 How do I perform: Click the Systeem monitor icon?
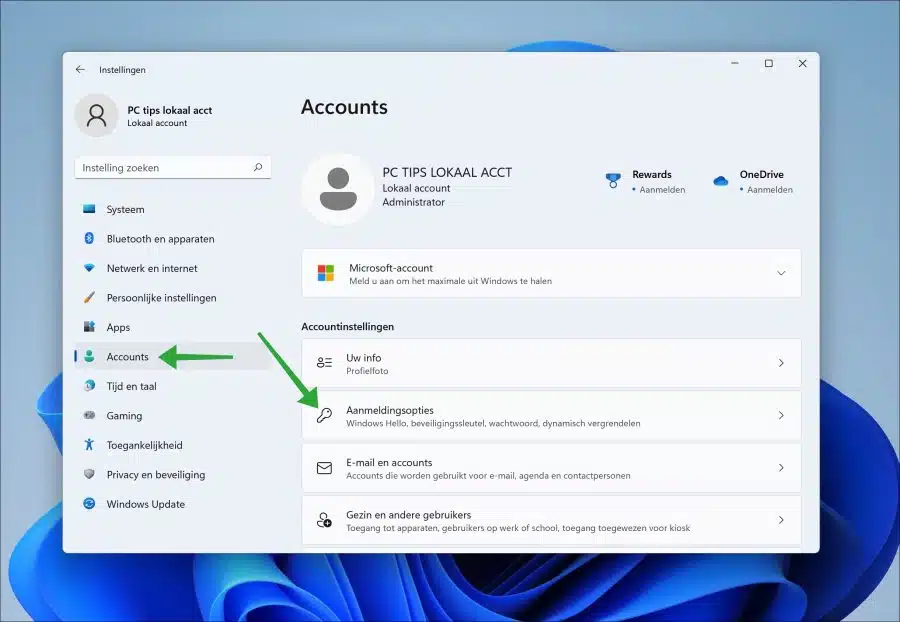tap(89, 209)
